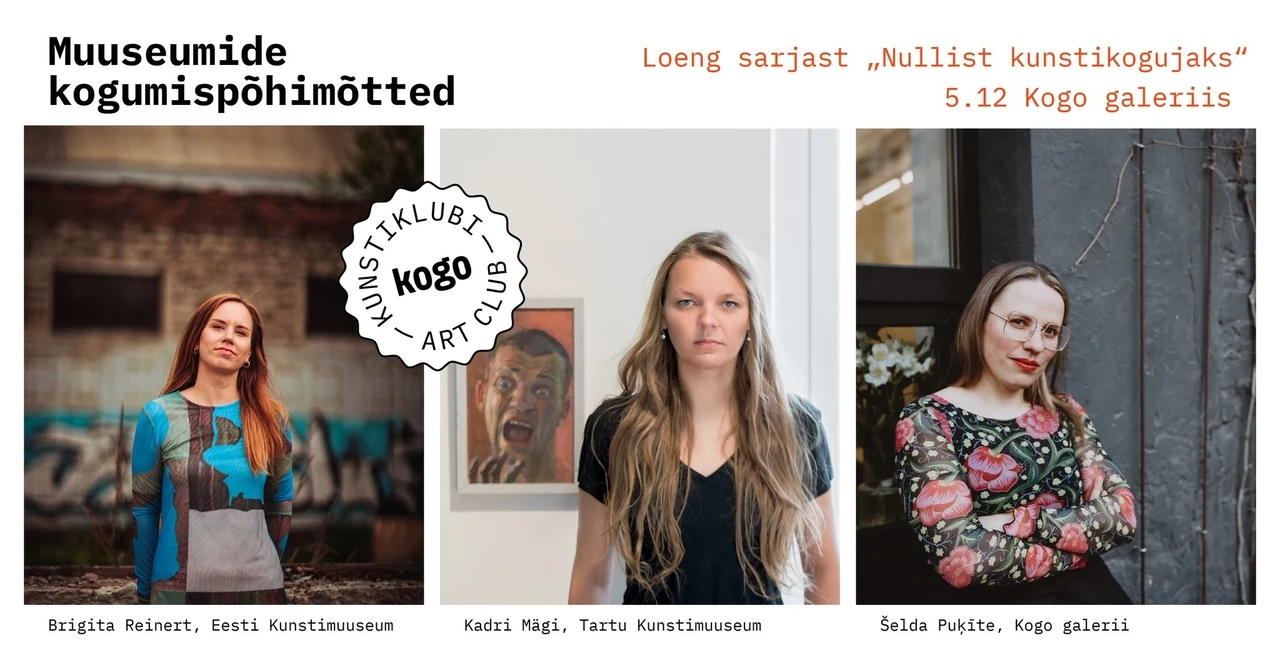Select the photo of the woman in blue patterned top
The height and width of the screenshot is (670, 1280).
[224, 365]
